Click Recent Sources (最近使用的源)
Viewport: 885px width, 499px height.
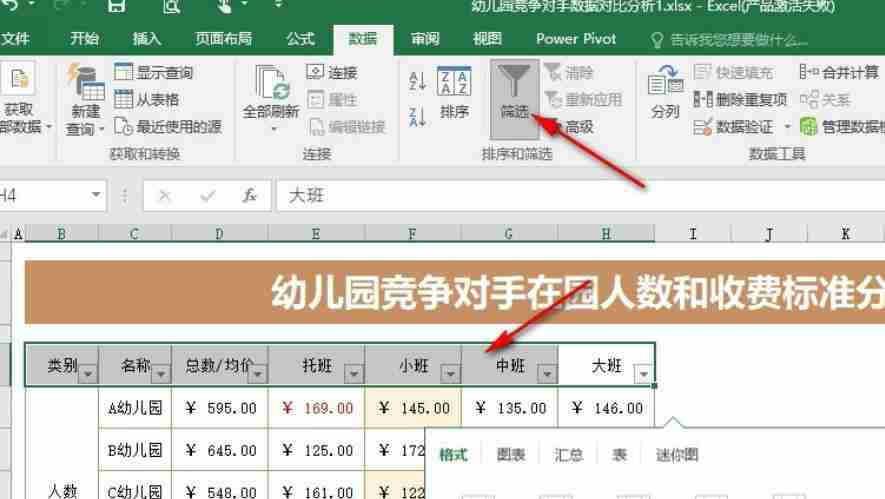click(x=168, y=126)
